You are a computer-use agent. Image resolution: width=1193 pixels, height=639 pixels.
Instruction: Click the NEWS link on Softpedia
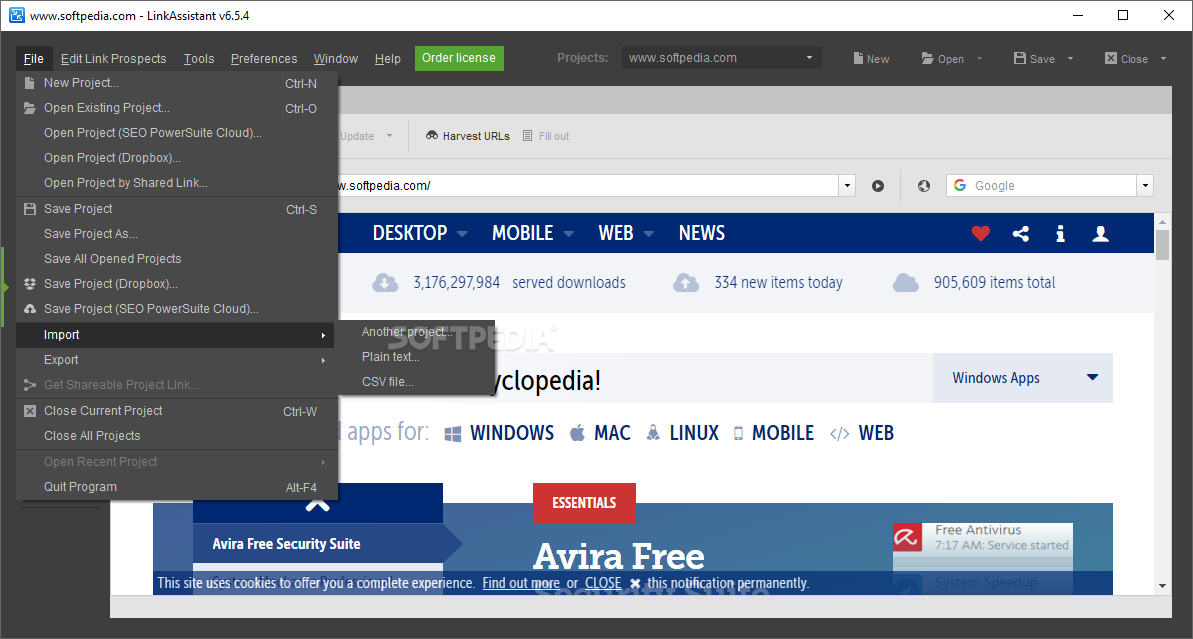701,234
